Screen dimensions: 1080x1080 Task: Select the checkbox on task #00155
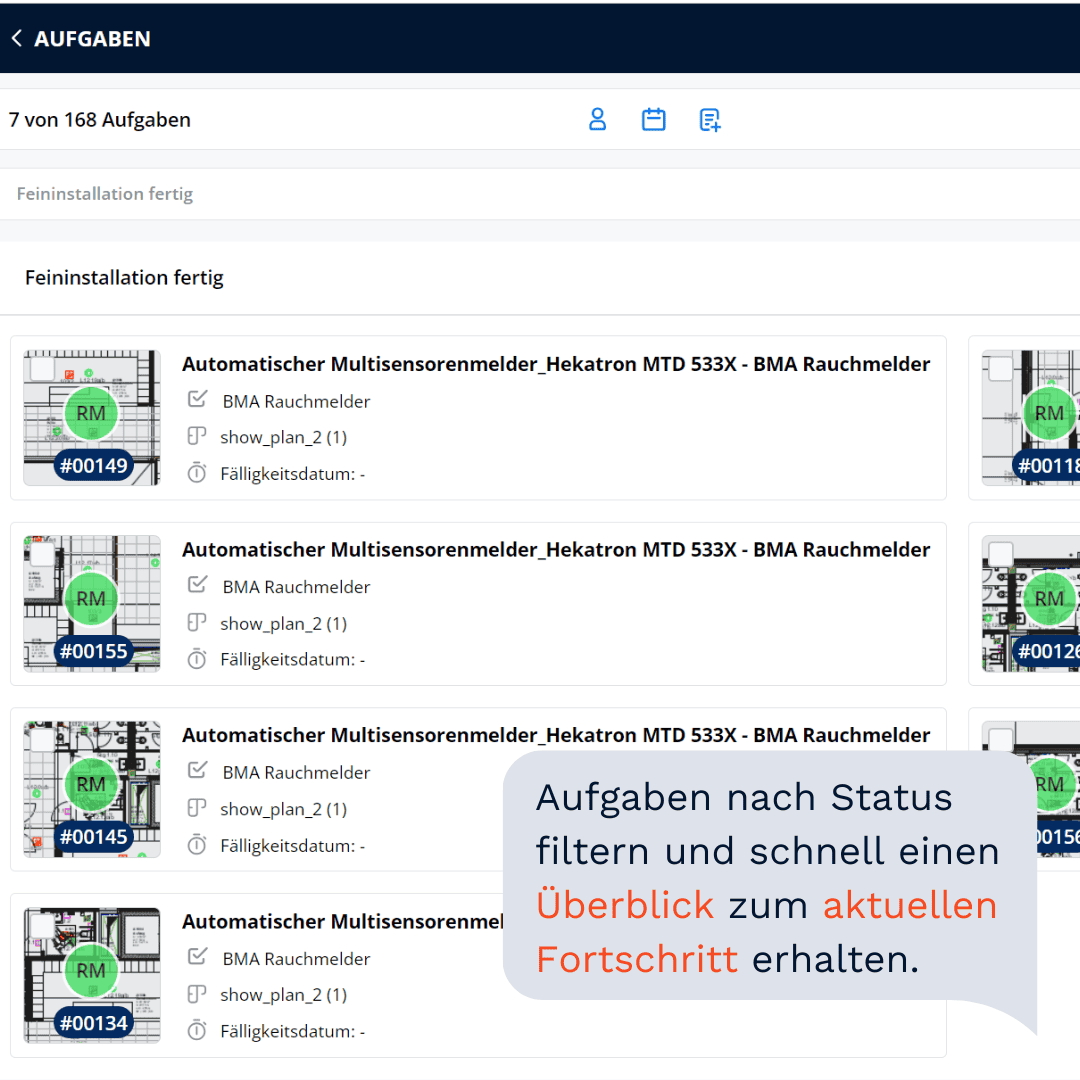[42, 555]
